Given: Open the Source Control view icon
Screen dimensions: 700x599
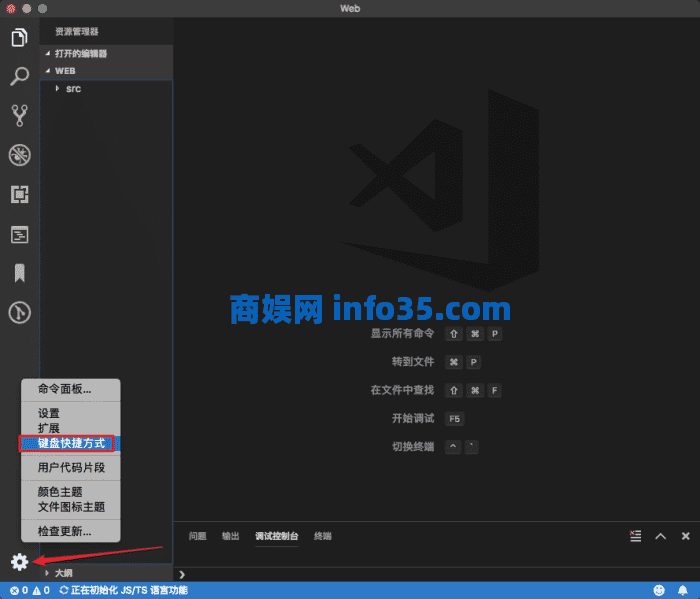Looking at the screenshot, I should coord(19,116).
